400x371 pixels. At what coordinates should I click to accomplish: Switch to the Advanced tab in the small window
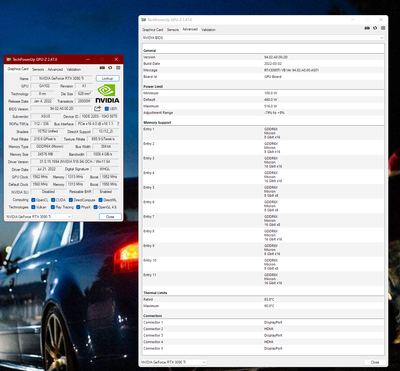coord(55,69)
